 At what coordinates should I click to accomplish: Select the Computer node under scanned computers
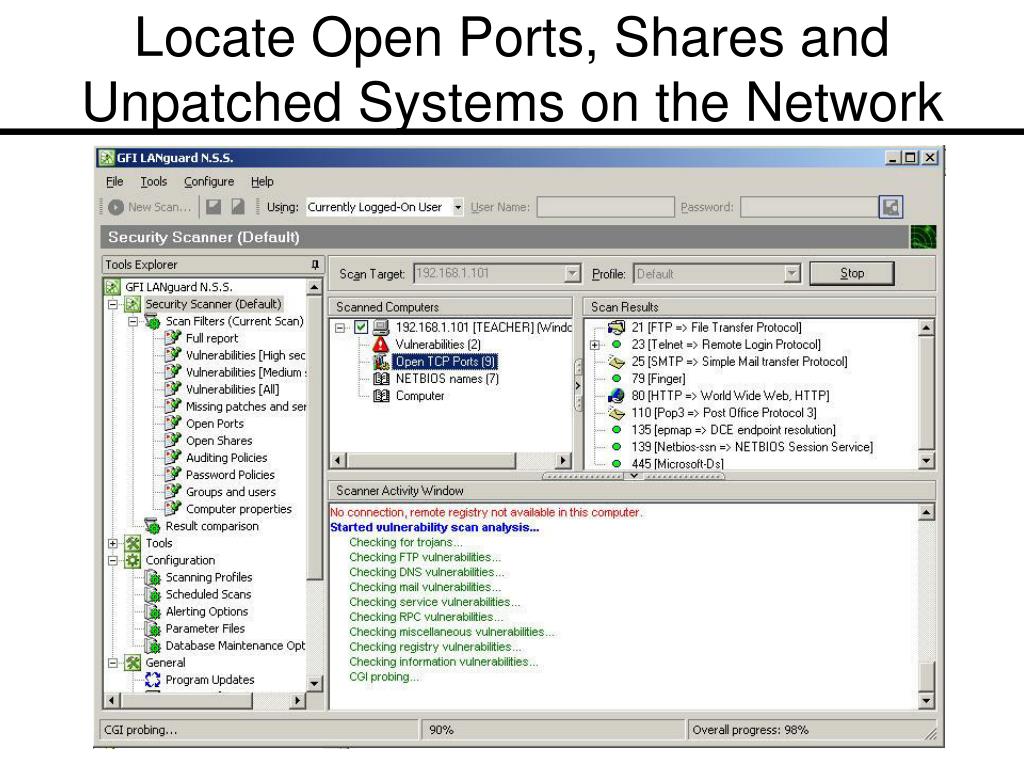click(x=420, y=396)
